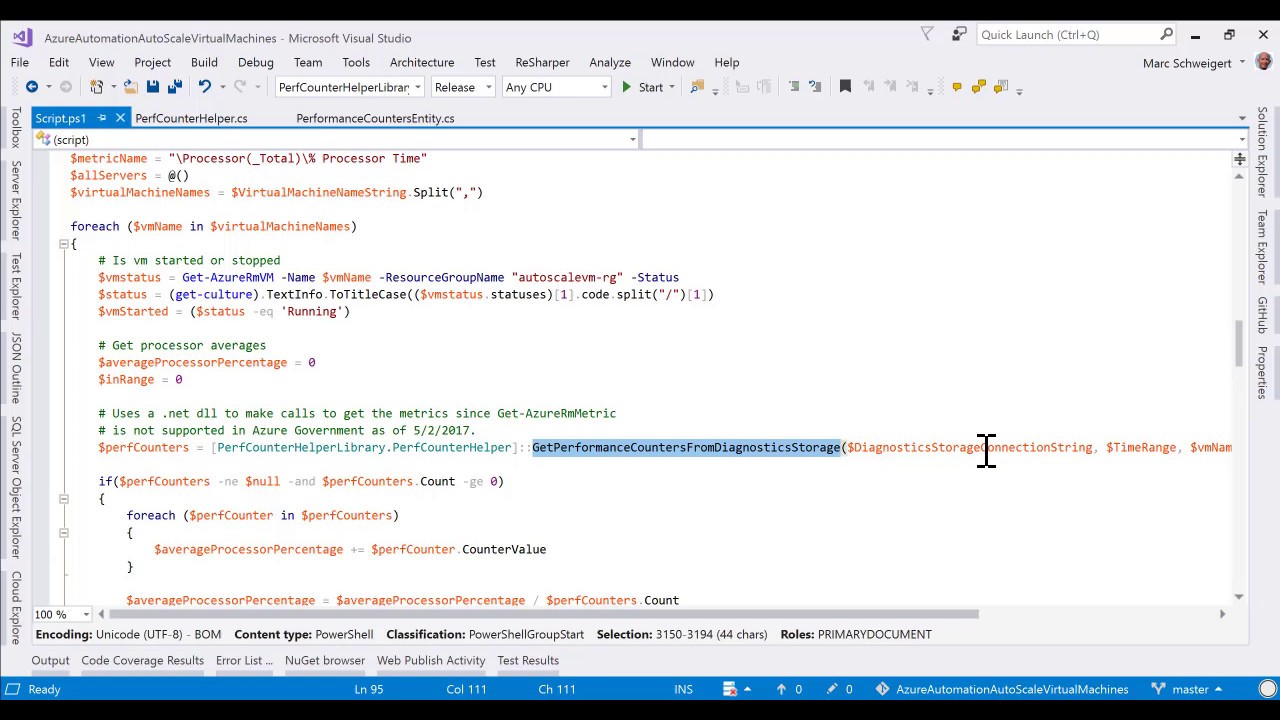Open the Team Explorer side panel
The width and height of the screenshot is (1280, 720).
point(1262,247)
